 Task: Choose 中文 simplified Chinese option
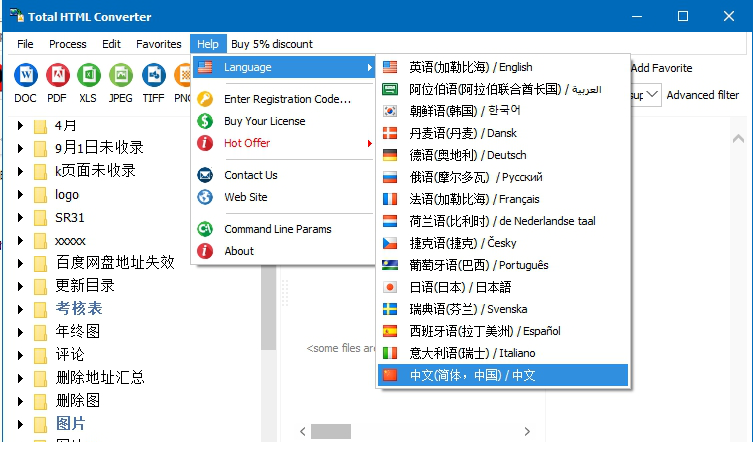(503, 375)
